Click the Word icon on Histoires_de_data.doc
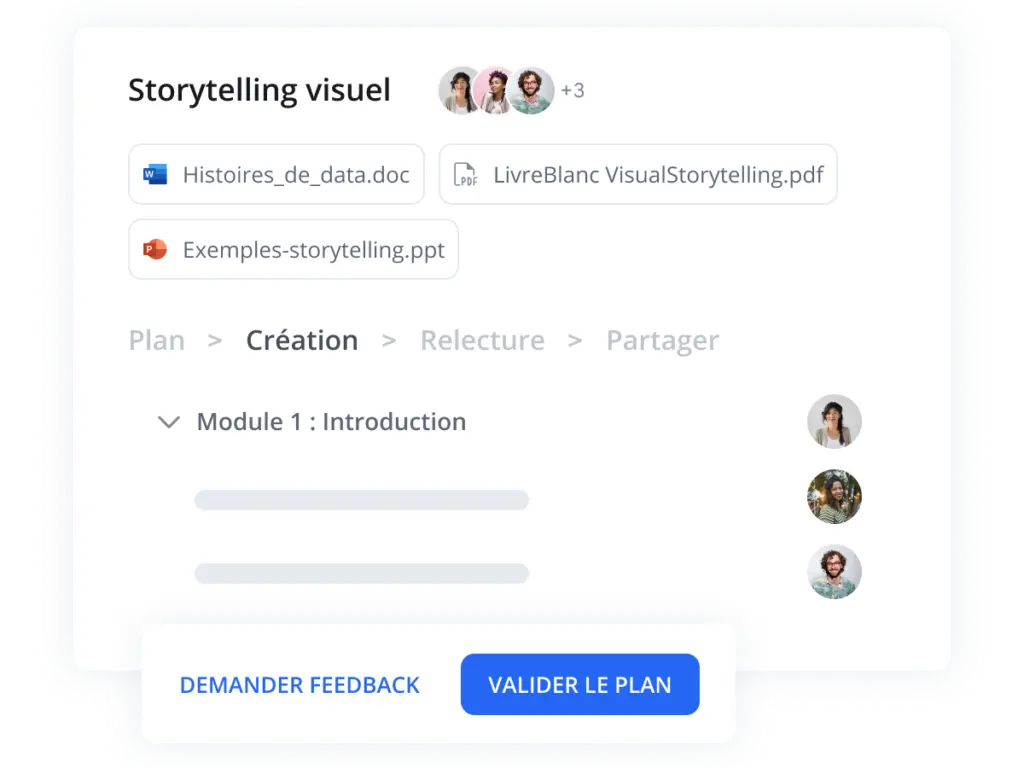The width and height of the screenshot is (1024, 768). (x=155, y=175)
